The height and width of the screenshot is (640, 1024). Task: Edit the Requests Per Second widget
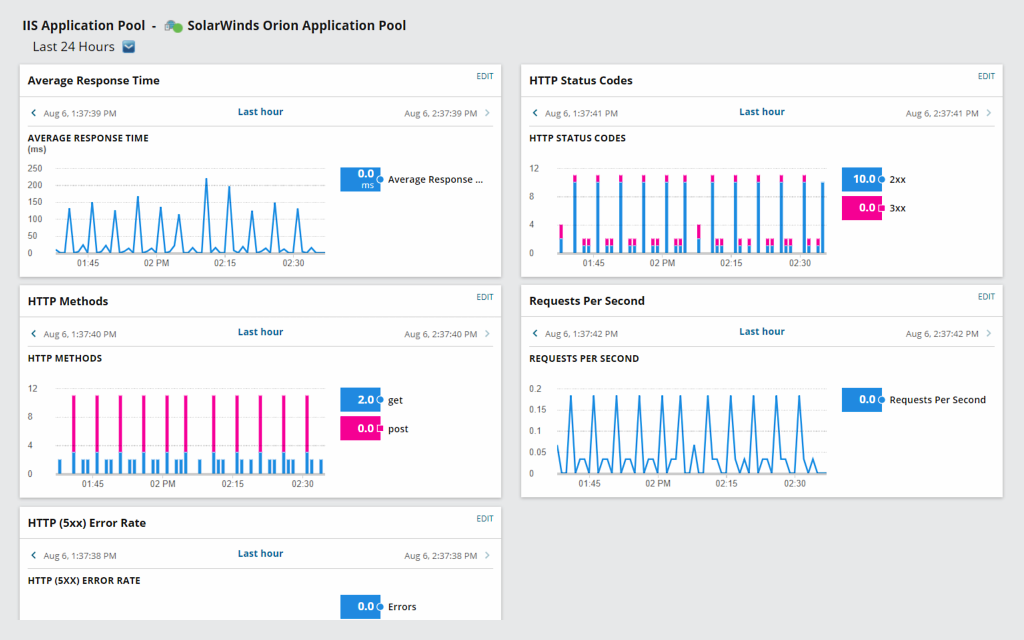[x=986, y=297]
